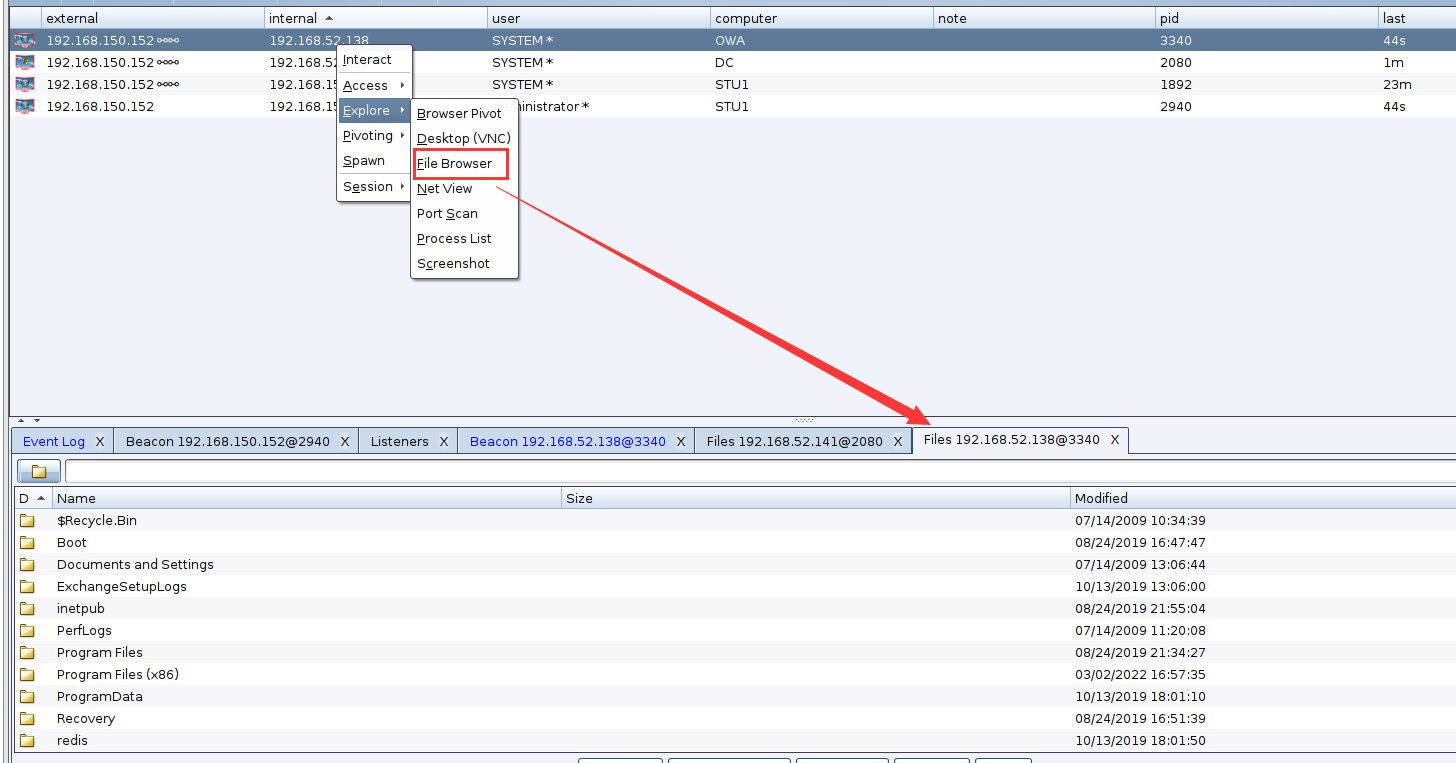Close the Beacon 192.168.52.138@3340 tab
1456x763 pixels.
[x=681, y=441]
